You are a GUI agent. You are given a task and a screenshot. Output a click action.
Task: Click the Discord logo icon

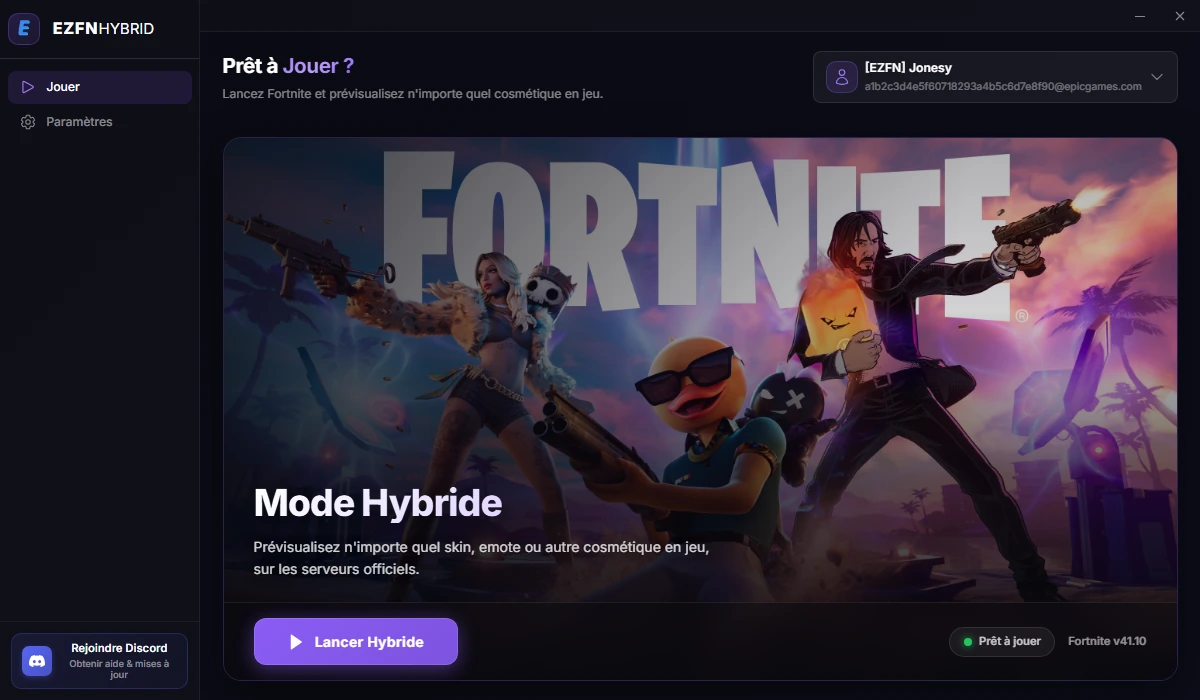(37, 661)
